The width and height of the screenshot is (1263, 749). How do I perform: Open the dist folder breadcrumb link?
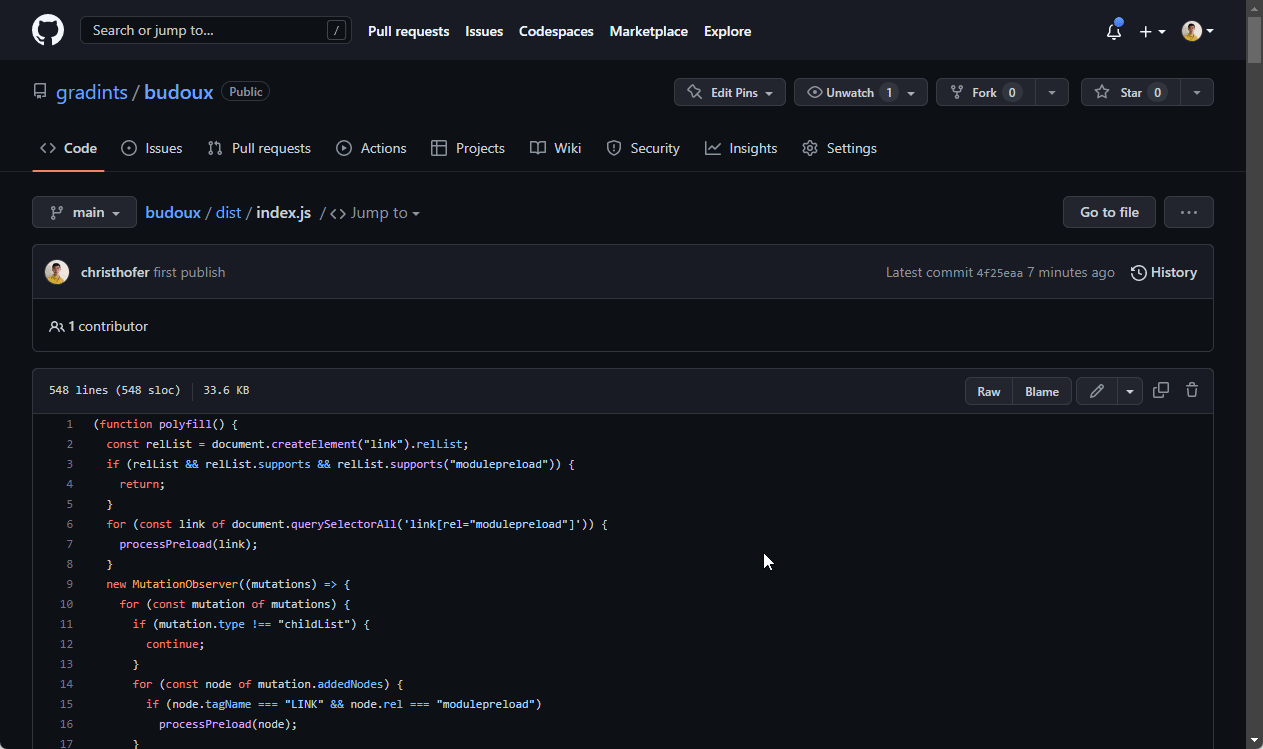(228, 213)
